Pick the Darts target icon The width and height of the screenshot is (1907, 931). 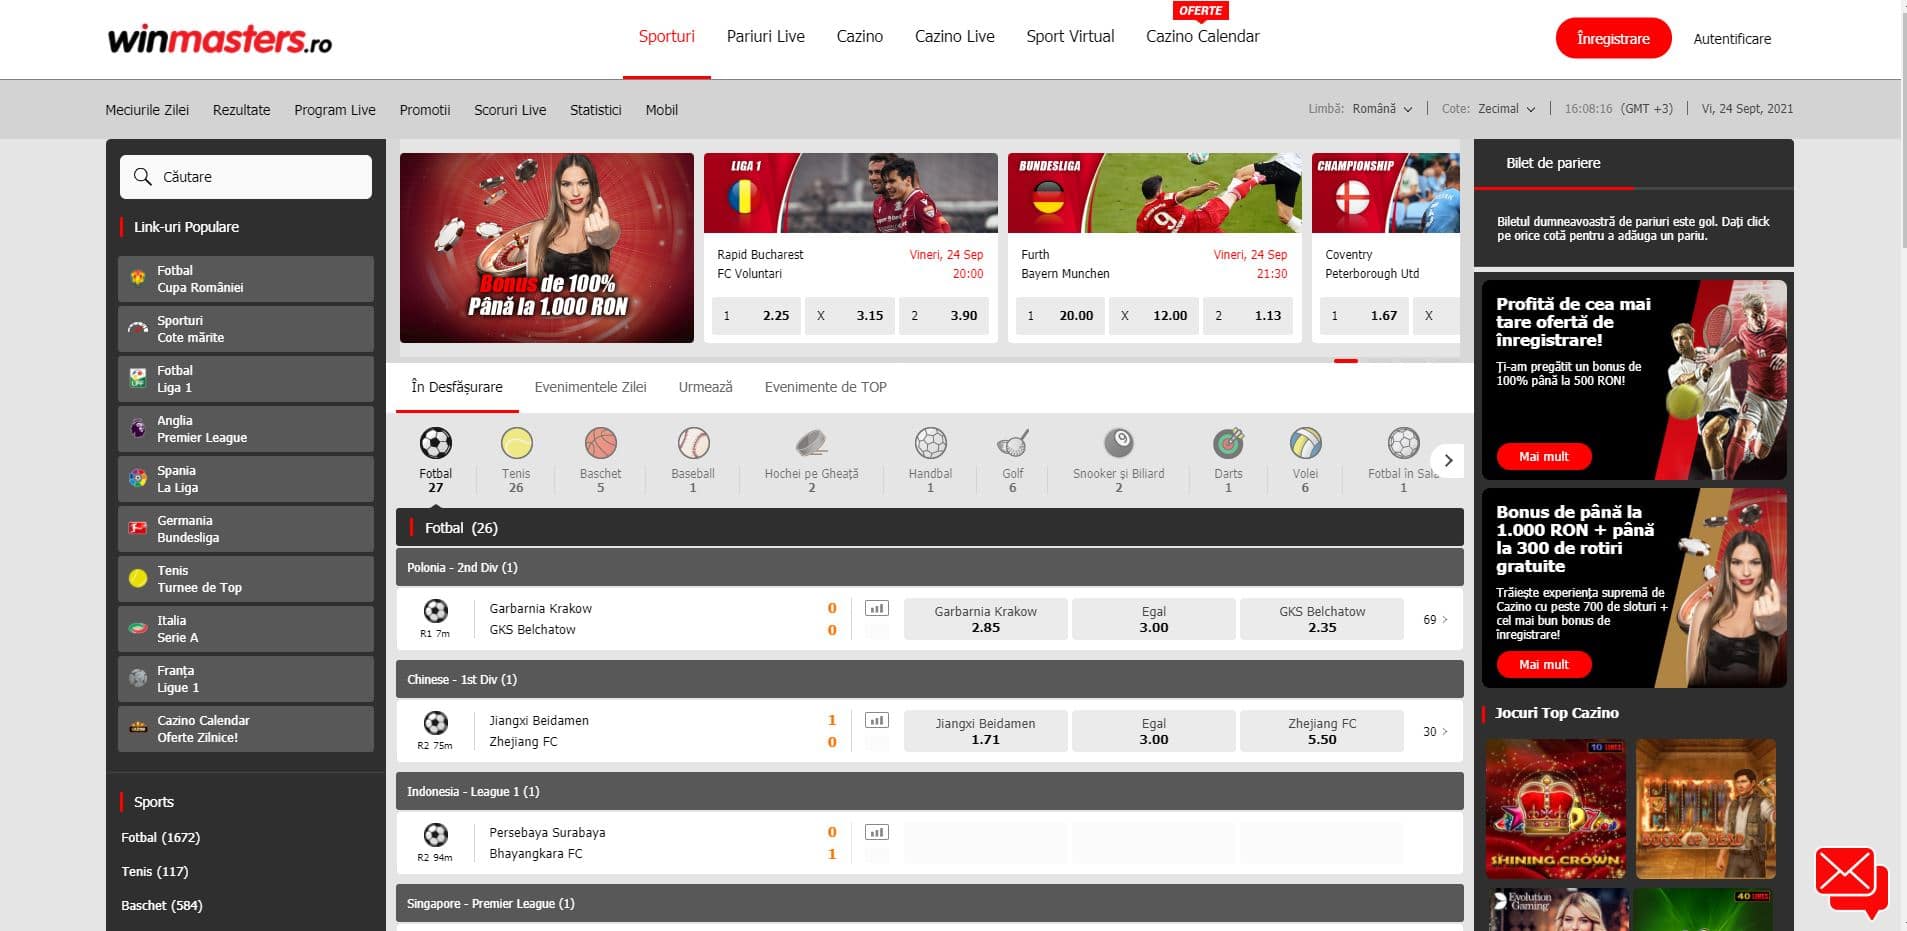[1228, 443]
